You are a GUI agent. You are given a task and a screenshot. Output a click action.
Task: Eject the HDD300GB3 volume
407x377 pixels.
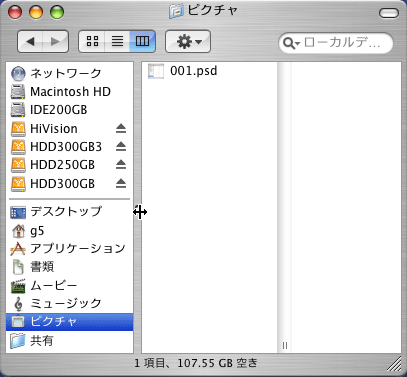pos(121,147)
